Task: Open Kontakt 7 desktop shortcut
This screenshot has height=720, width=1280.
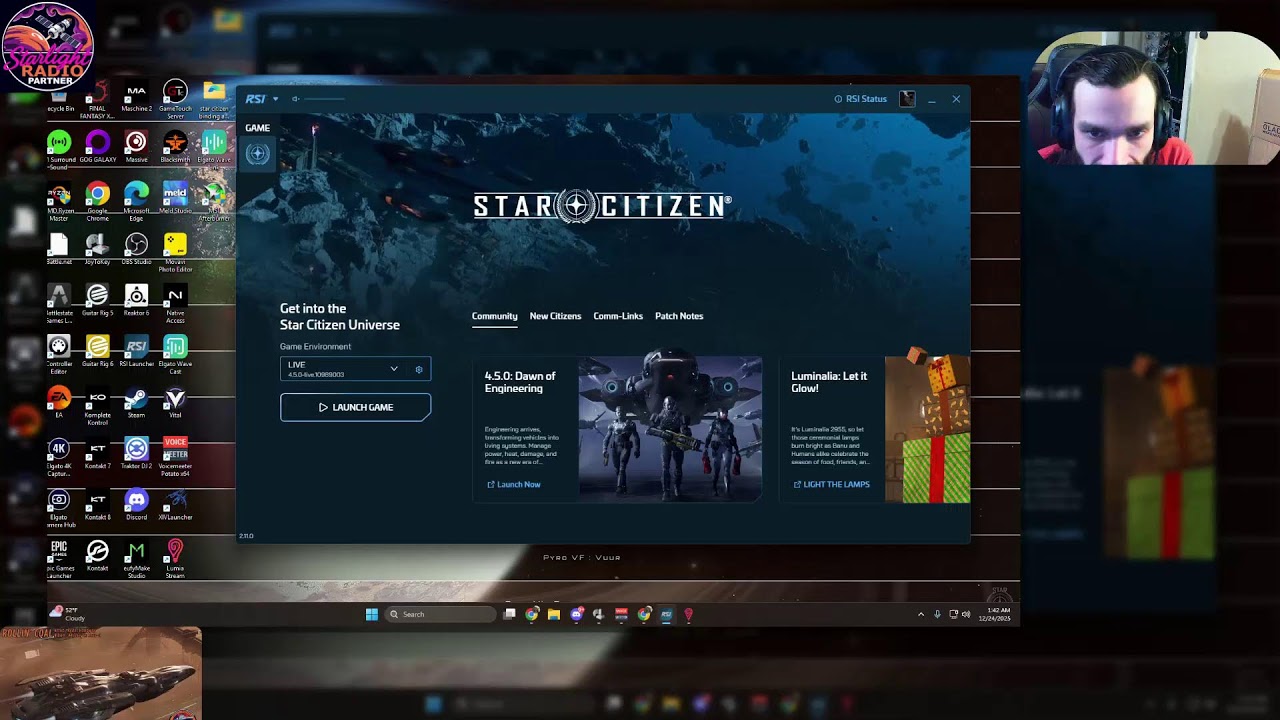Action: tap(97, 453)
